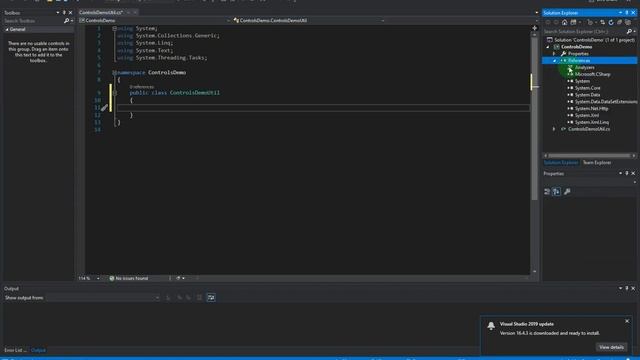
Task: Switch to the Team Explorer tab
Action: coord(597,162)
